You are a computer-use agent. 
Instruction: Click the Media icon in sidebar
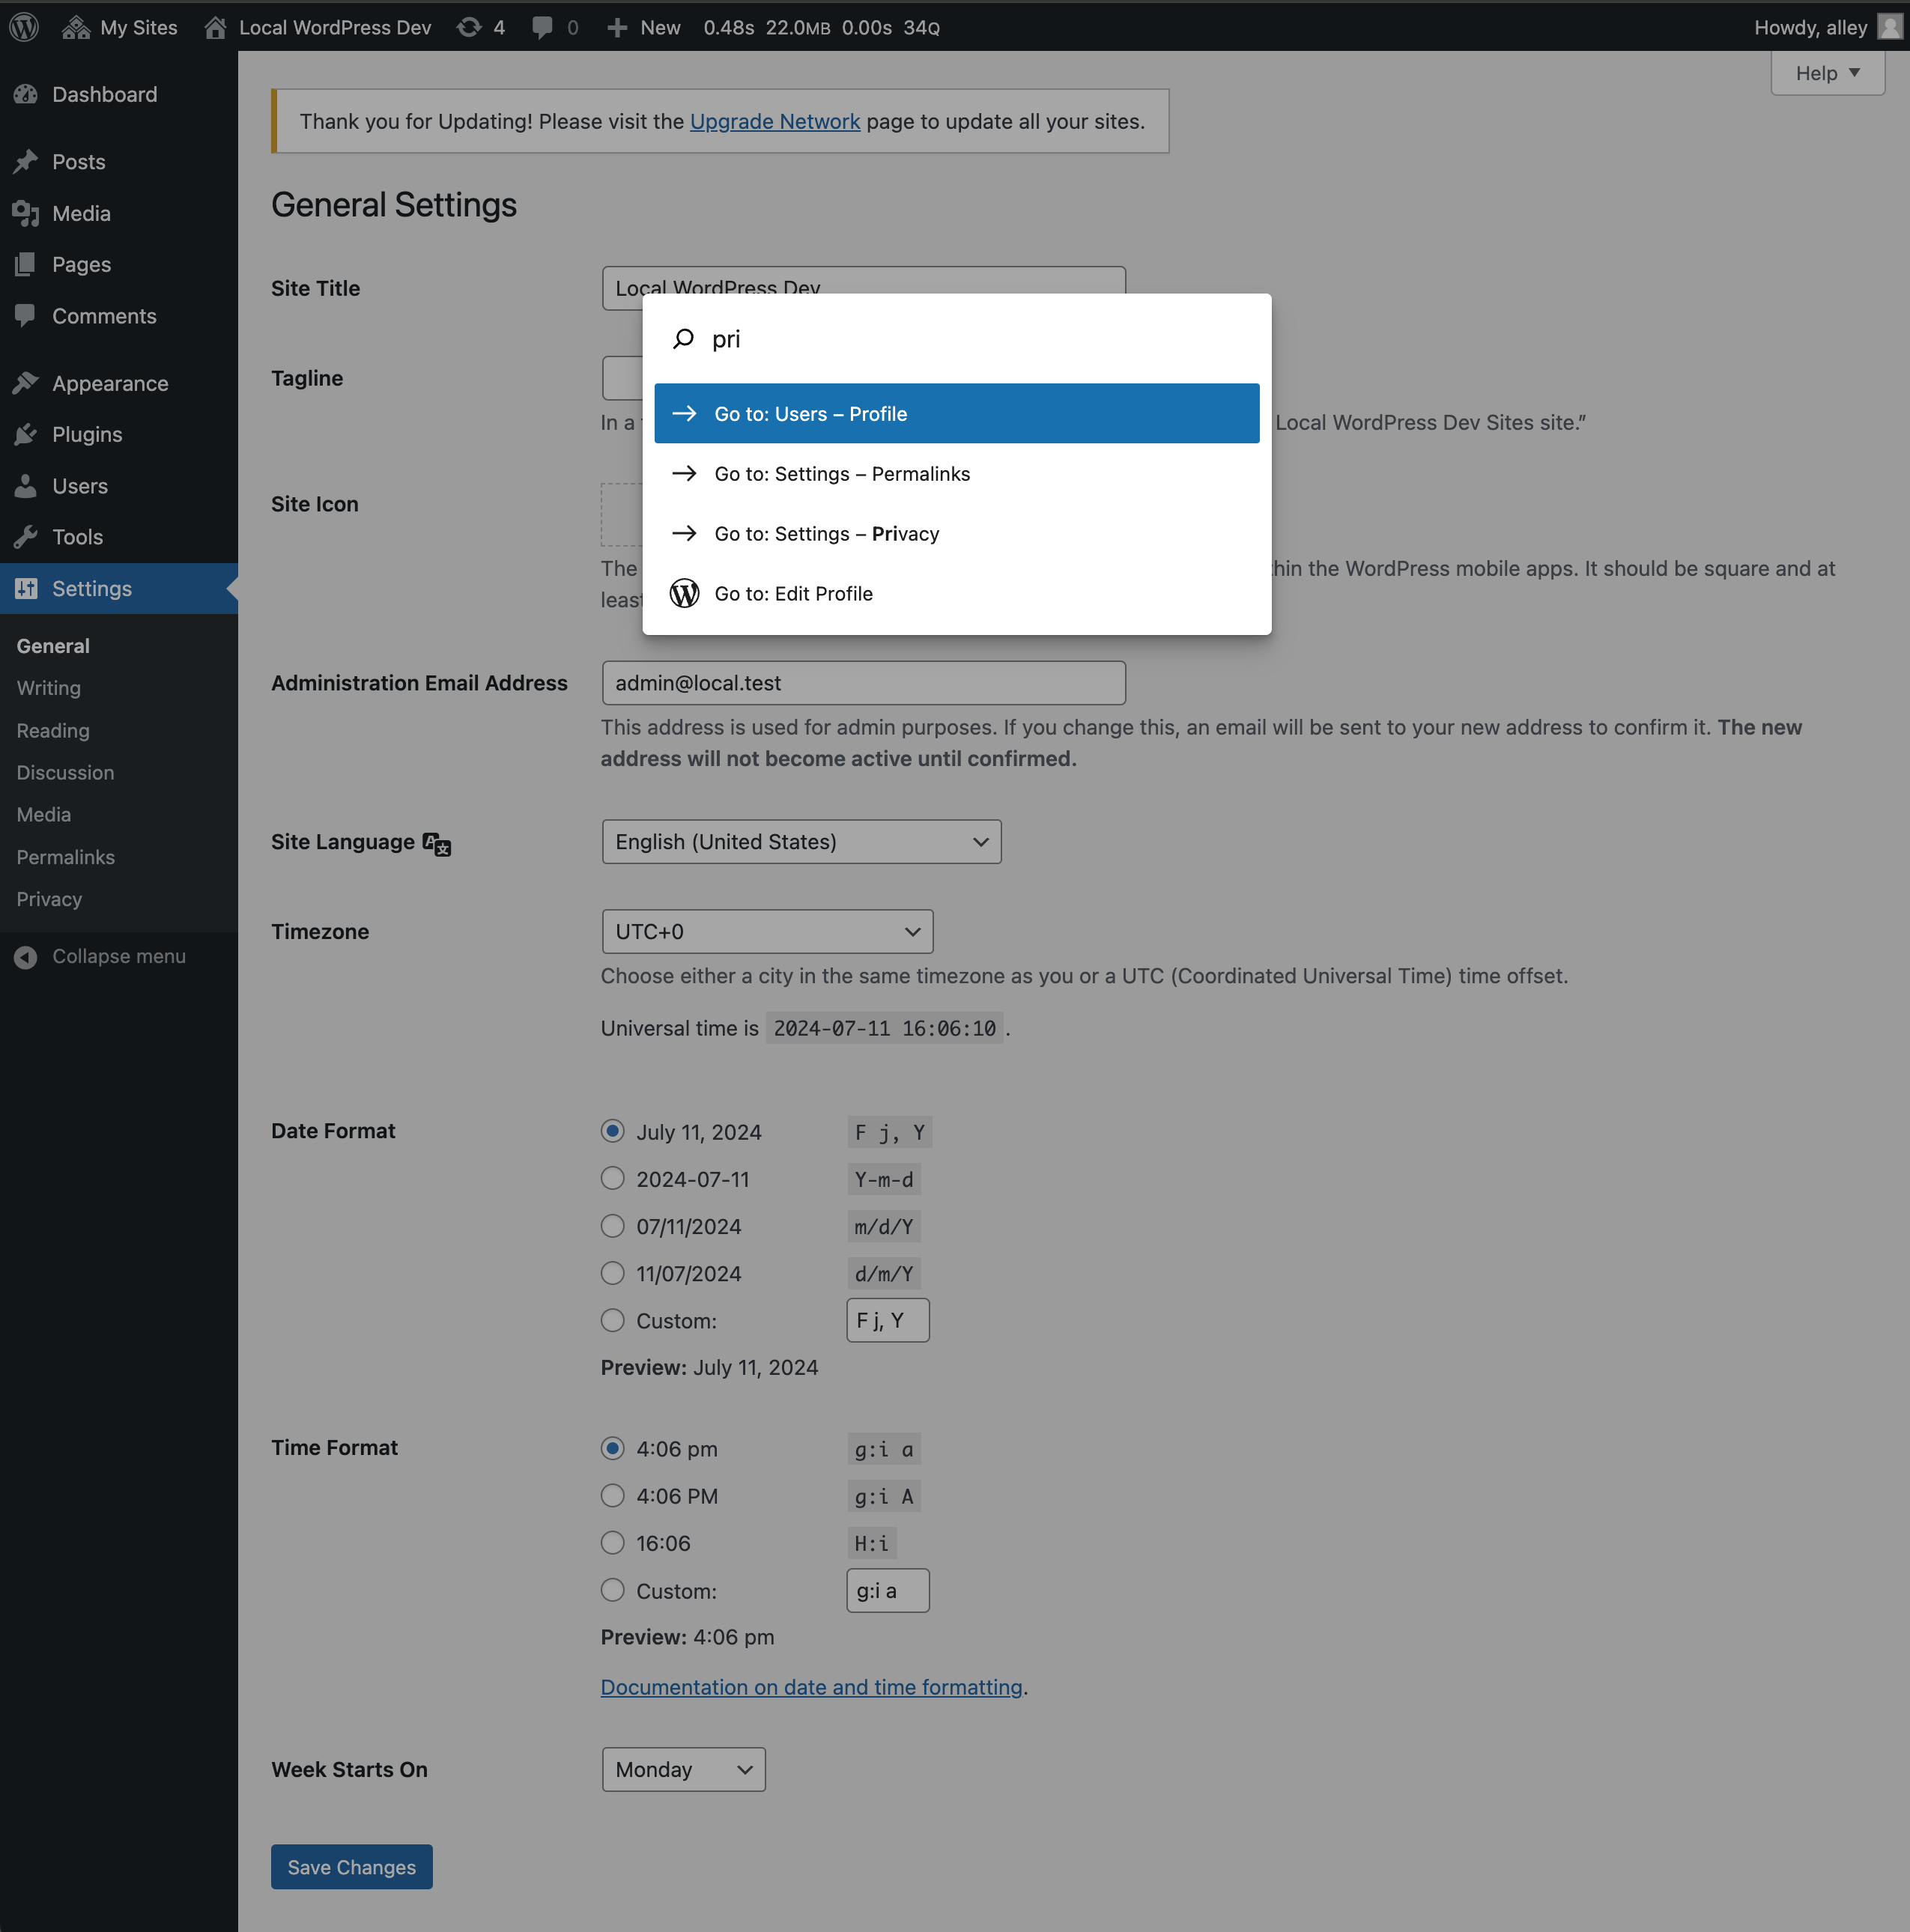(x=26, y=212)
